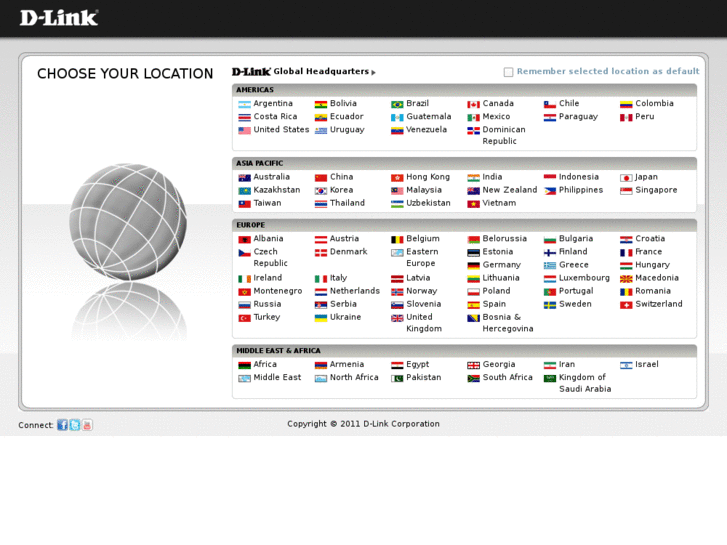Click the Belorussia link
Screen dimensions: 727x545
(x=504, y=238)
